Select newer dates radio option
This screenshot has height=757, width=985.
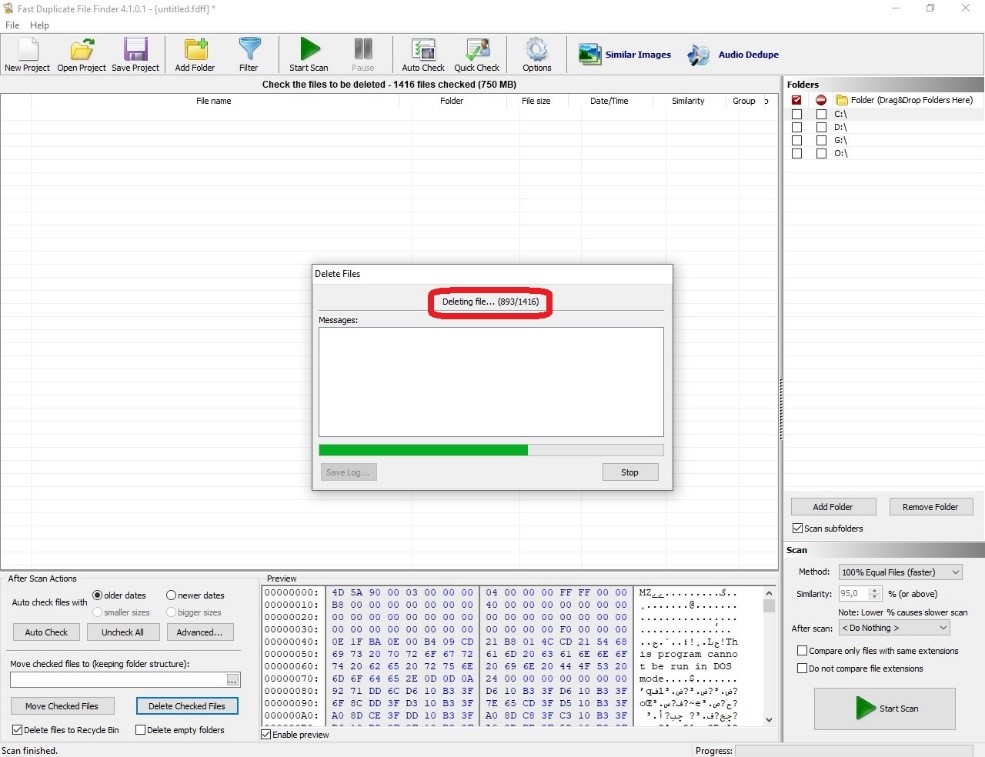(170, 595)
